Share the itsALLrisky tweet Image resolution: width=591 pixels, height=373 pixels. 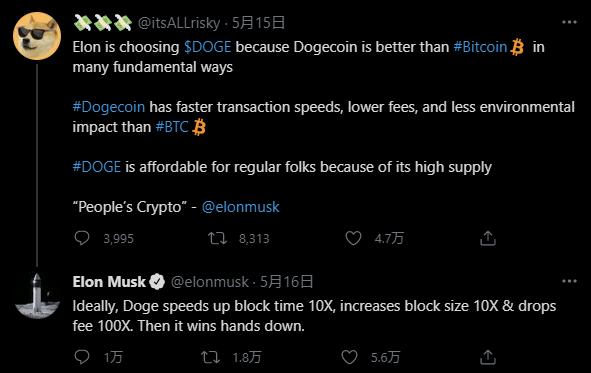click(488, 238)
